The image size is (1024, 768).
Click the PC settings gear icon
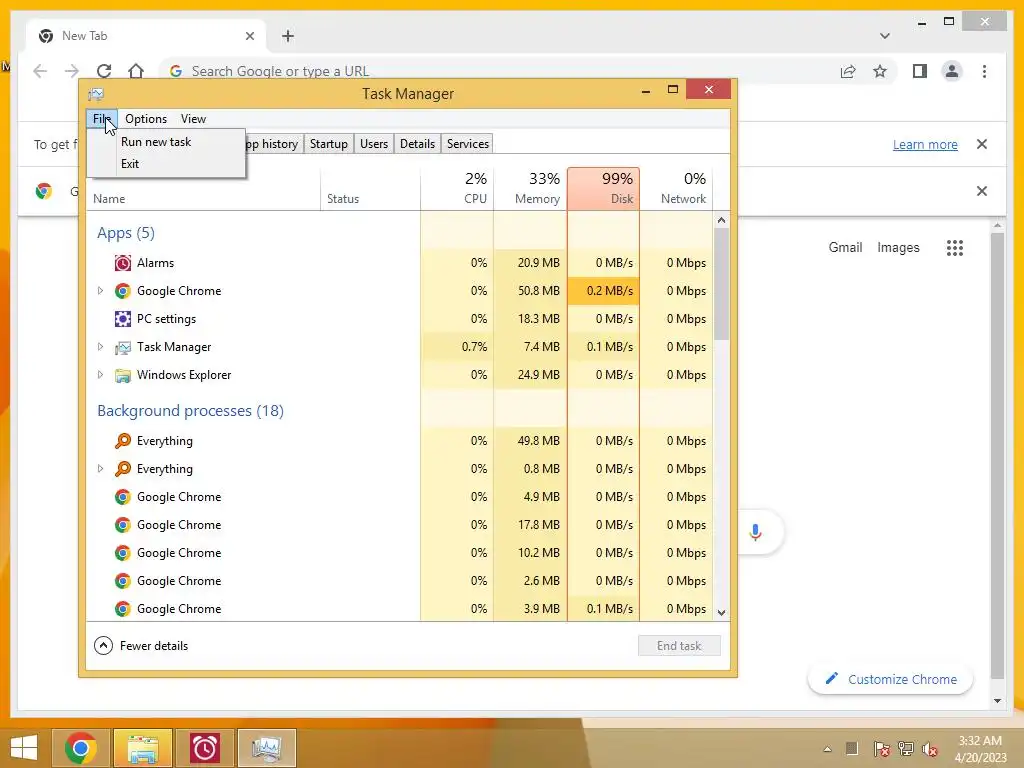[122, 319]
